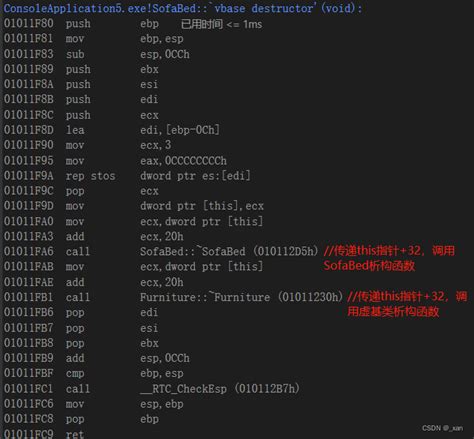Viewport: 474px width, 439px height.
Task: Click the __RTC_CheckEsp call target
Action: [x=183, y=389]
